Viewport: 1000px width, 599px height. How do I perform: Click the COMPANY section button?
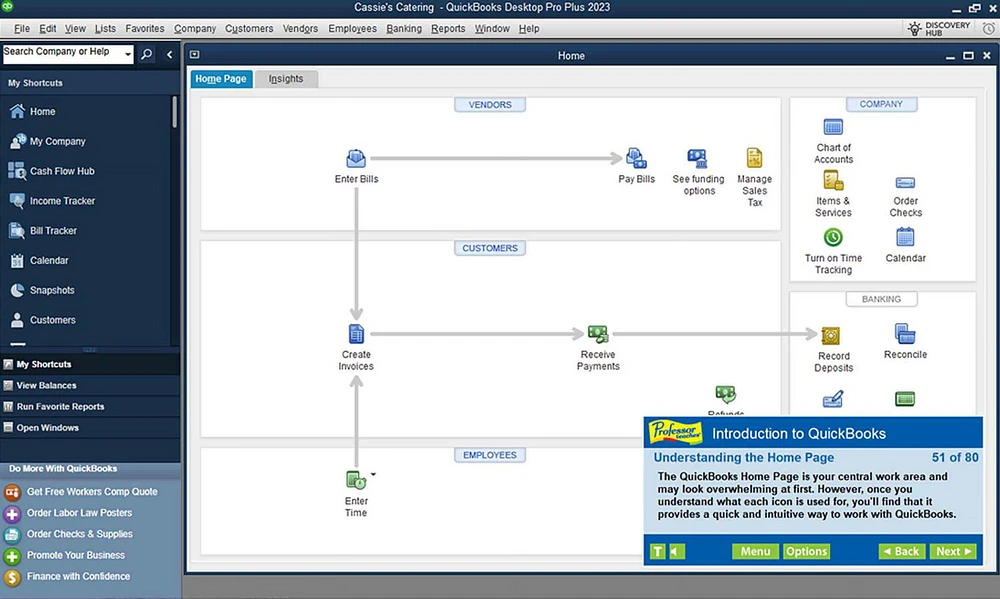click(881, 104)
